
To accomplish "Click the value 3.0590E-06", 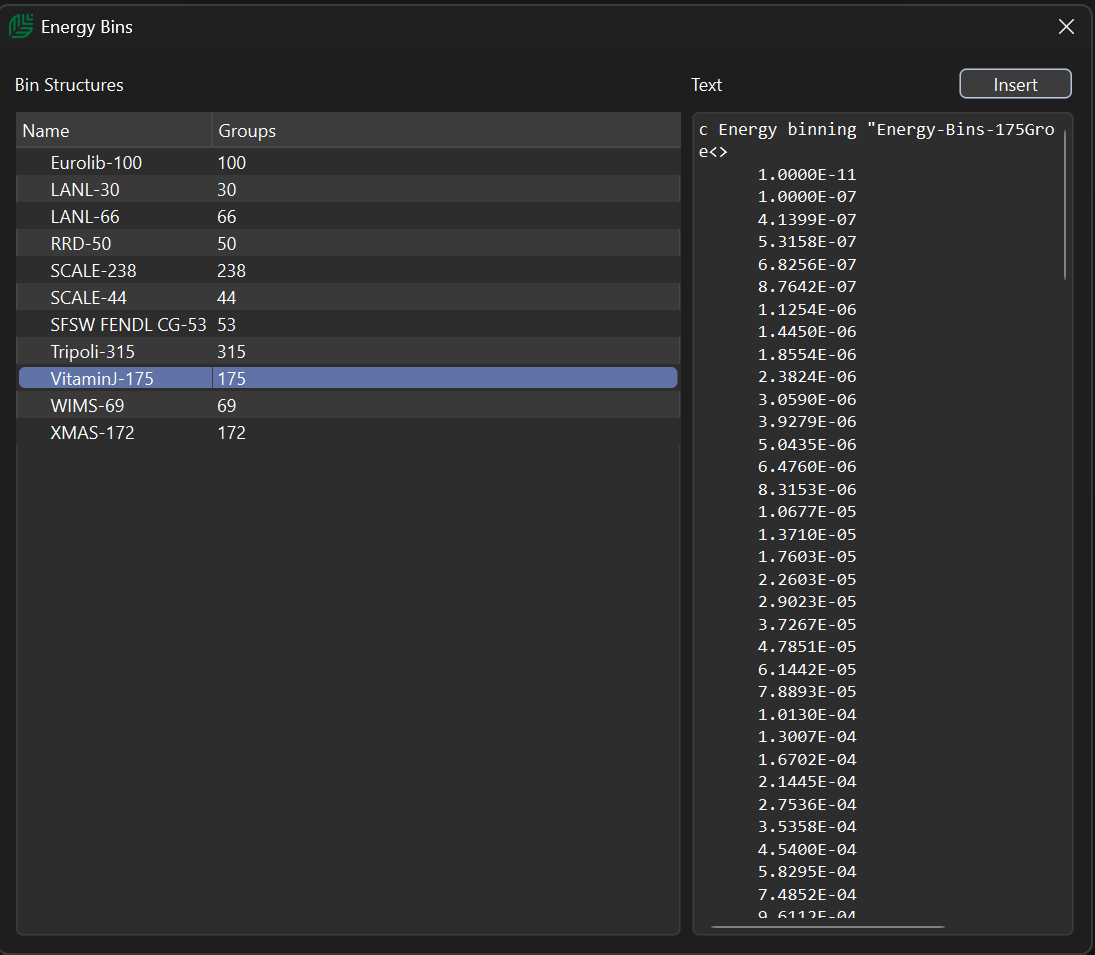I will 807,400.
